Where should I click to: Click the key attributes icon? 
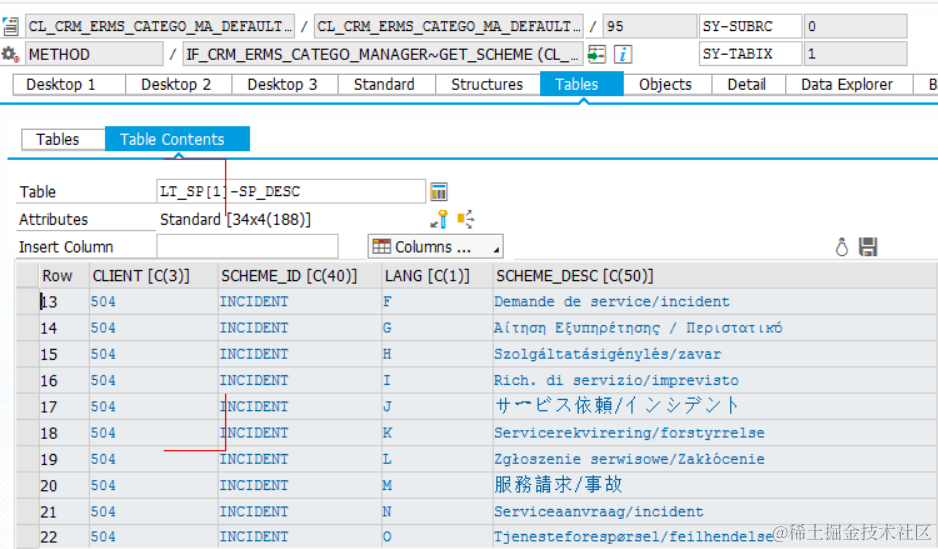coord(439,219)
